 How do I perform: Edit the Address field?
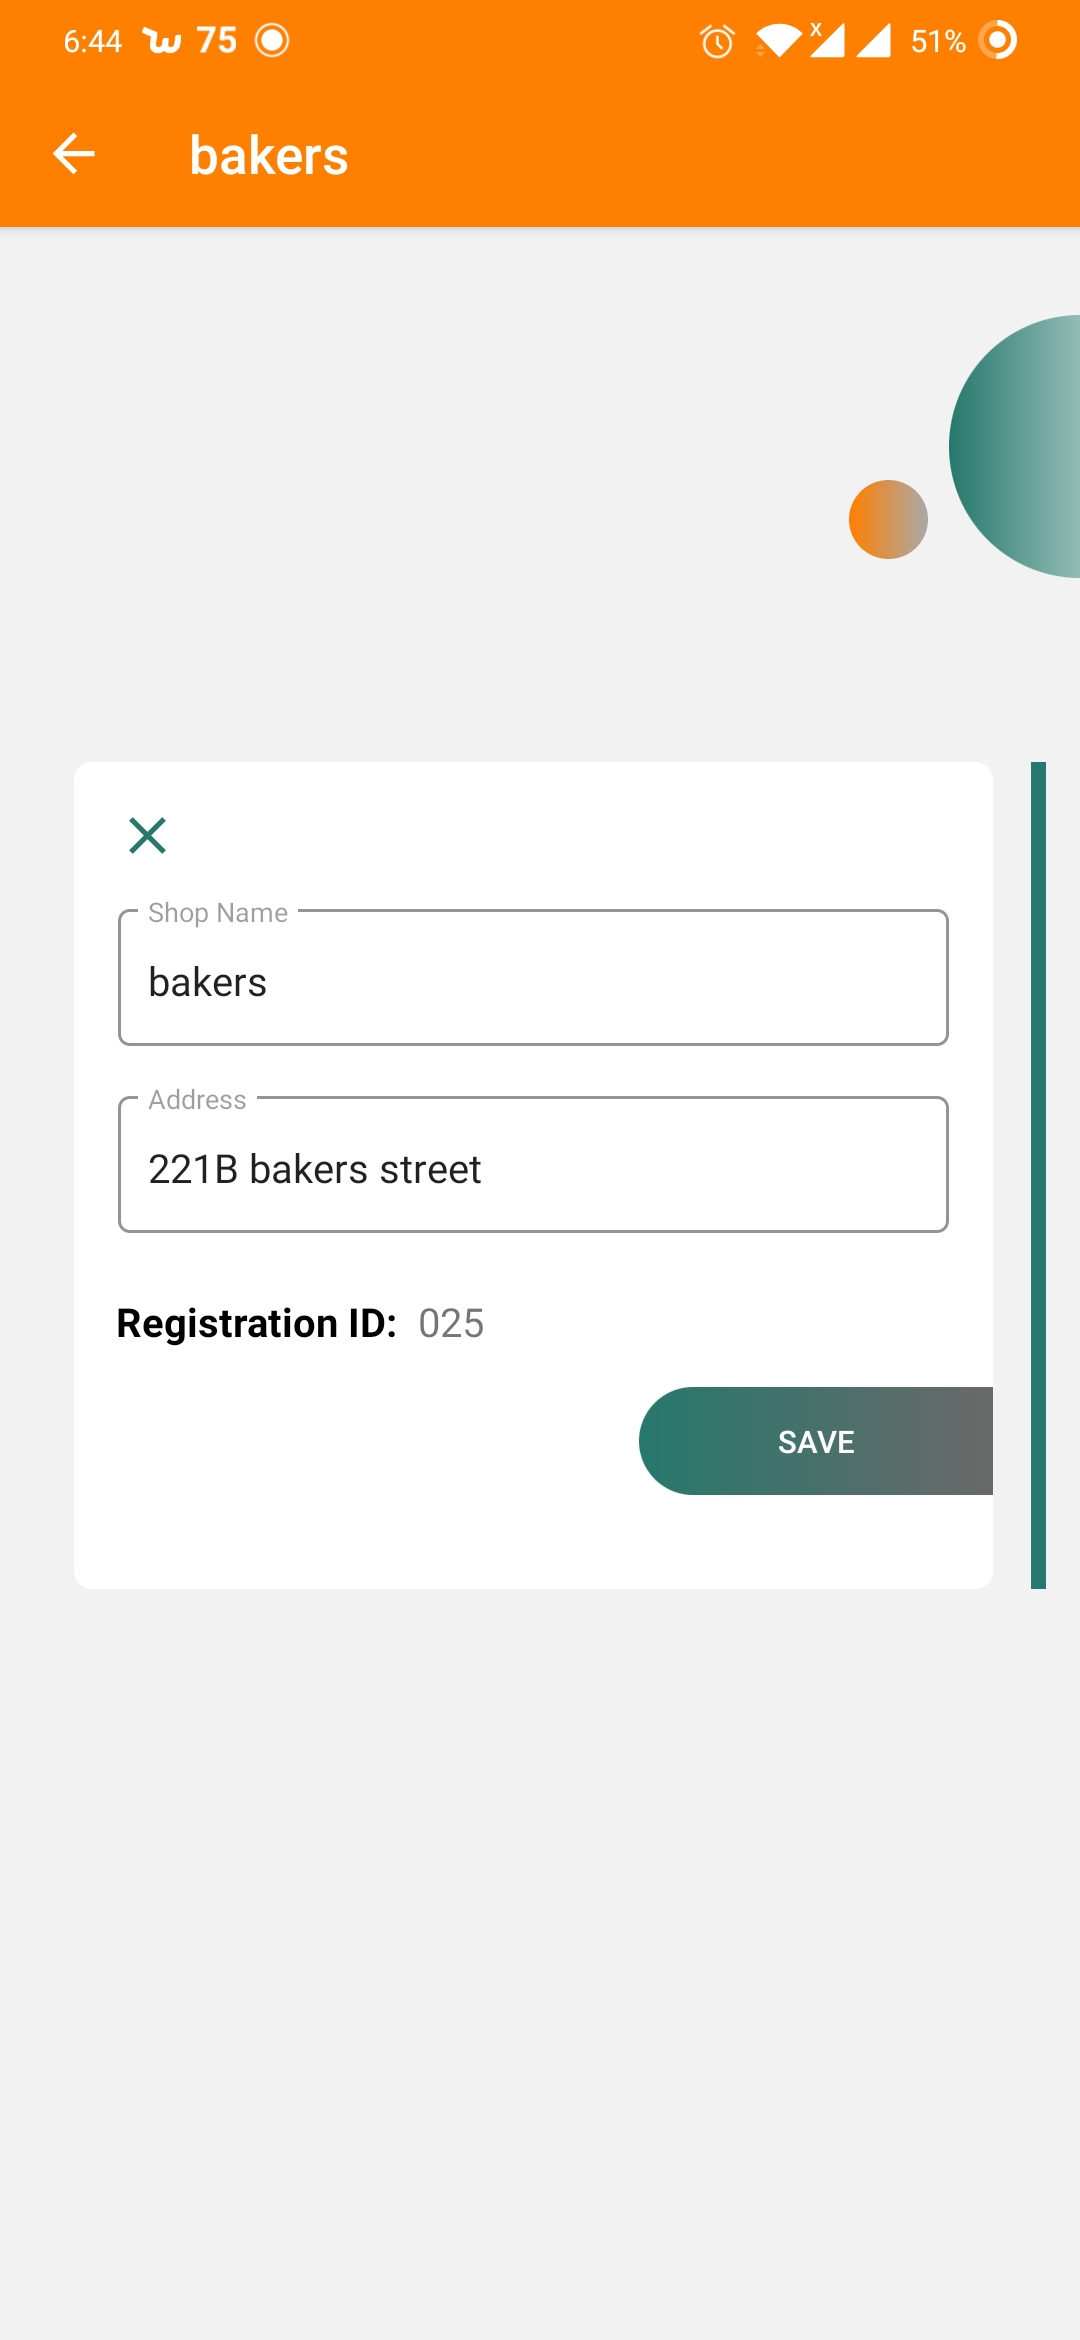(x=533, y=1165)
